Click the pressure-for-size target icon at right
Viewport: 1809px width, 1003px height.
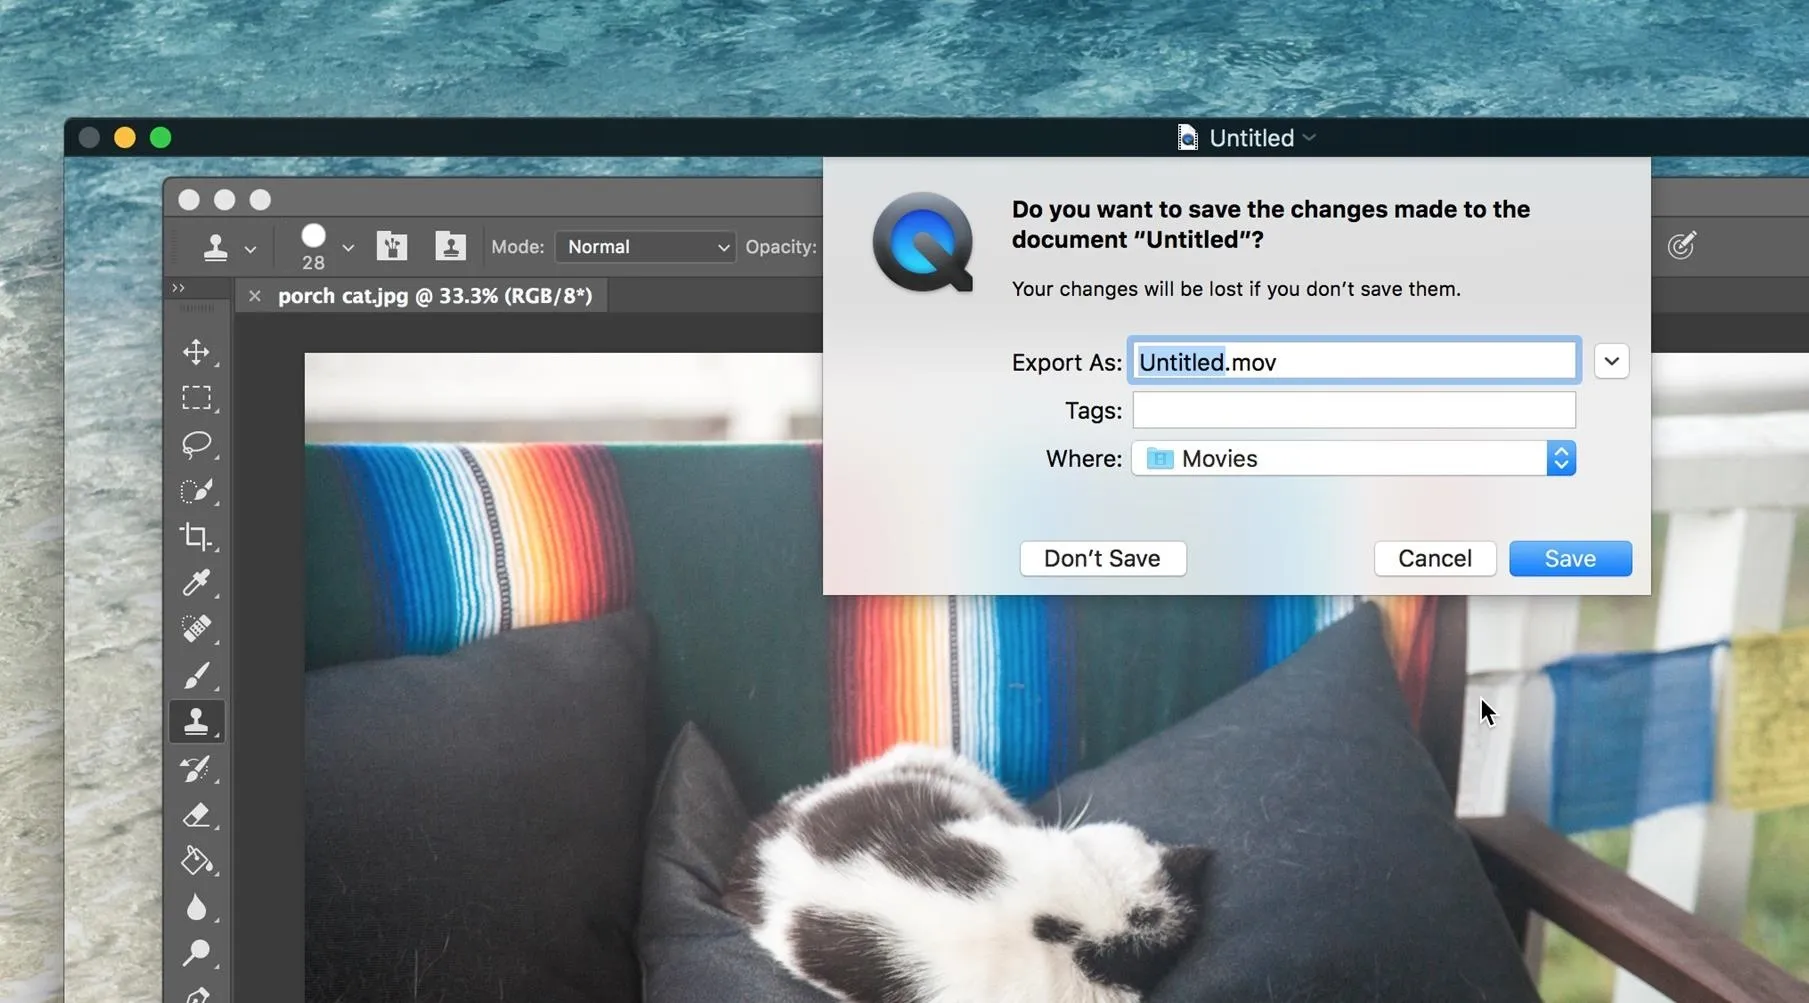(x=1681, y=245)
